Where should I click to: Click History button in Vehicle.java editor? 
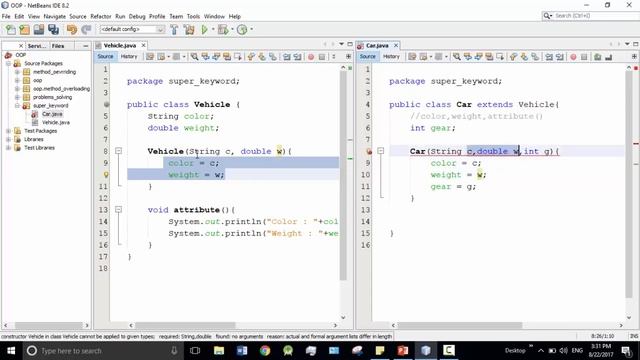pos(129,57)
